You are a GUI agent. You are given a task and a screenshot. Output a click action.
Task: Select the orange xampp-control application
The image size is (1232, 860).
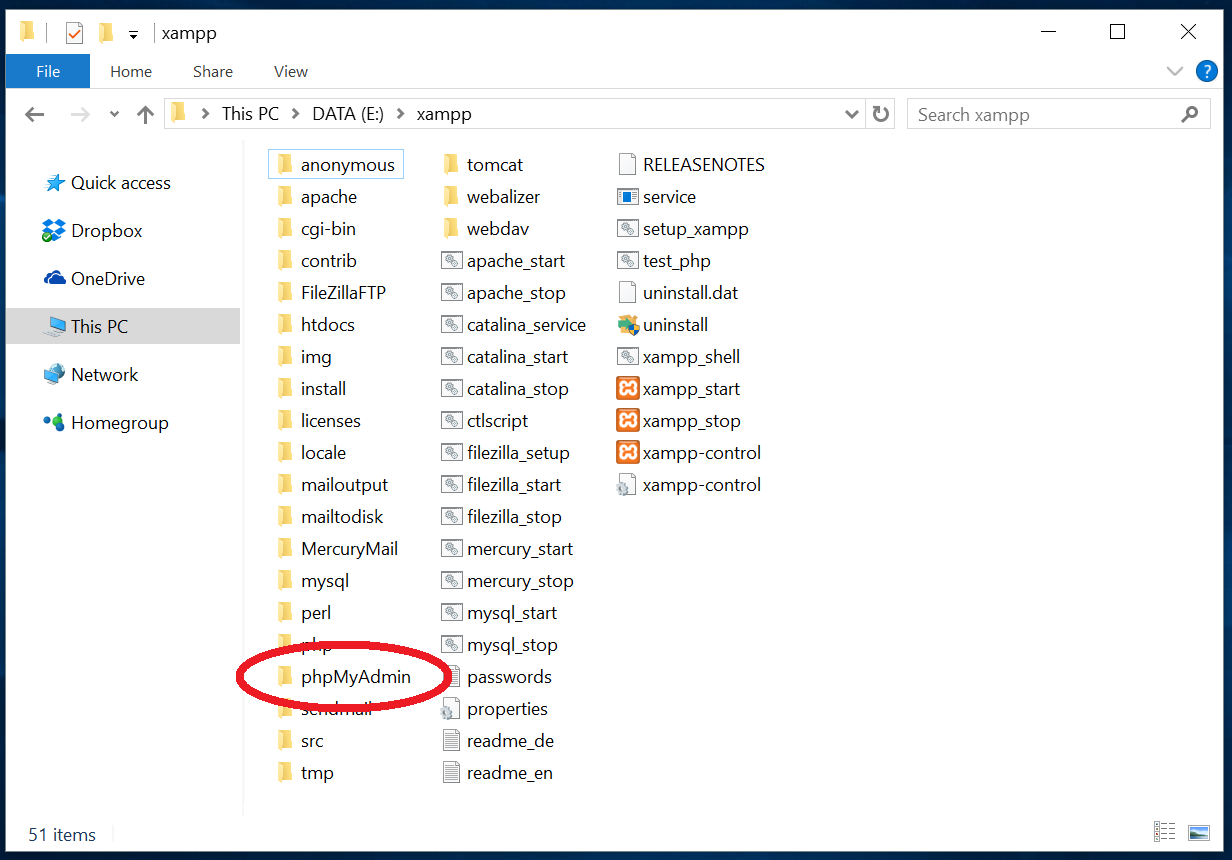[689, 453]
